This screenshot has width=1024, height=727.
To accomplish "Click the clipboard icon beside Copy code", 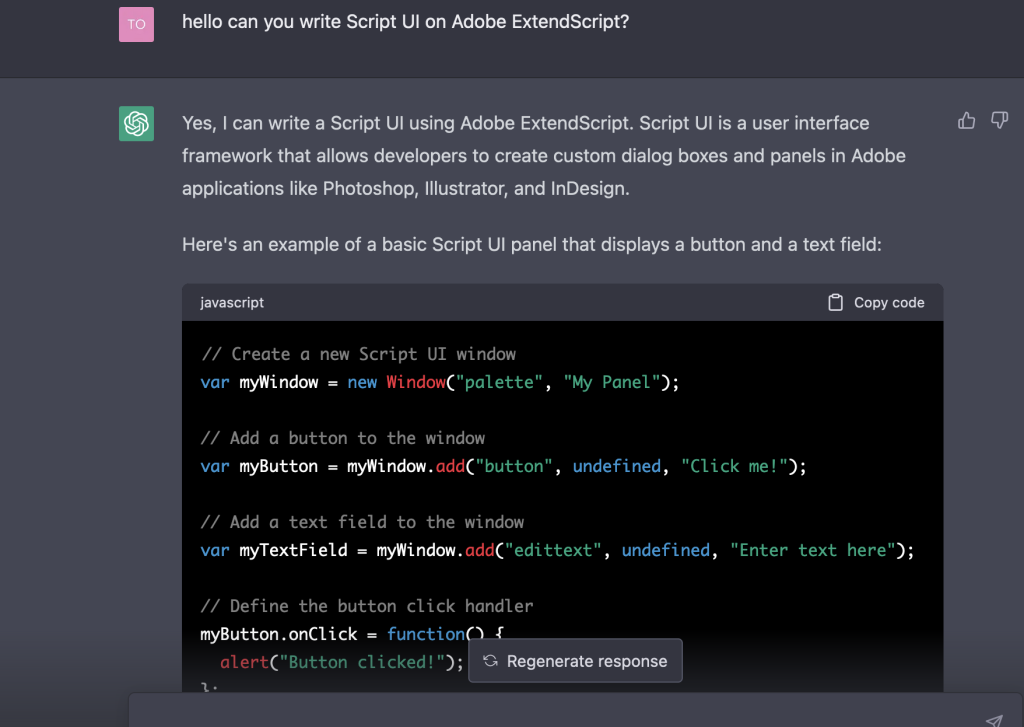I will 836,302.
